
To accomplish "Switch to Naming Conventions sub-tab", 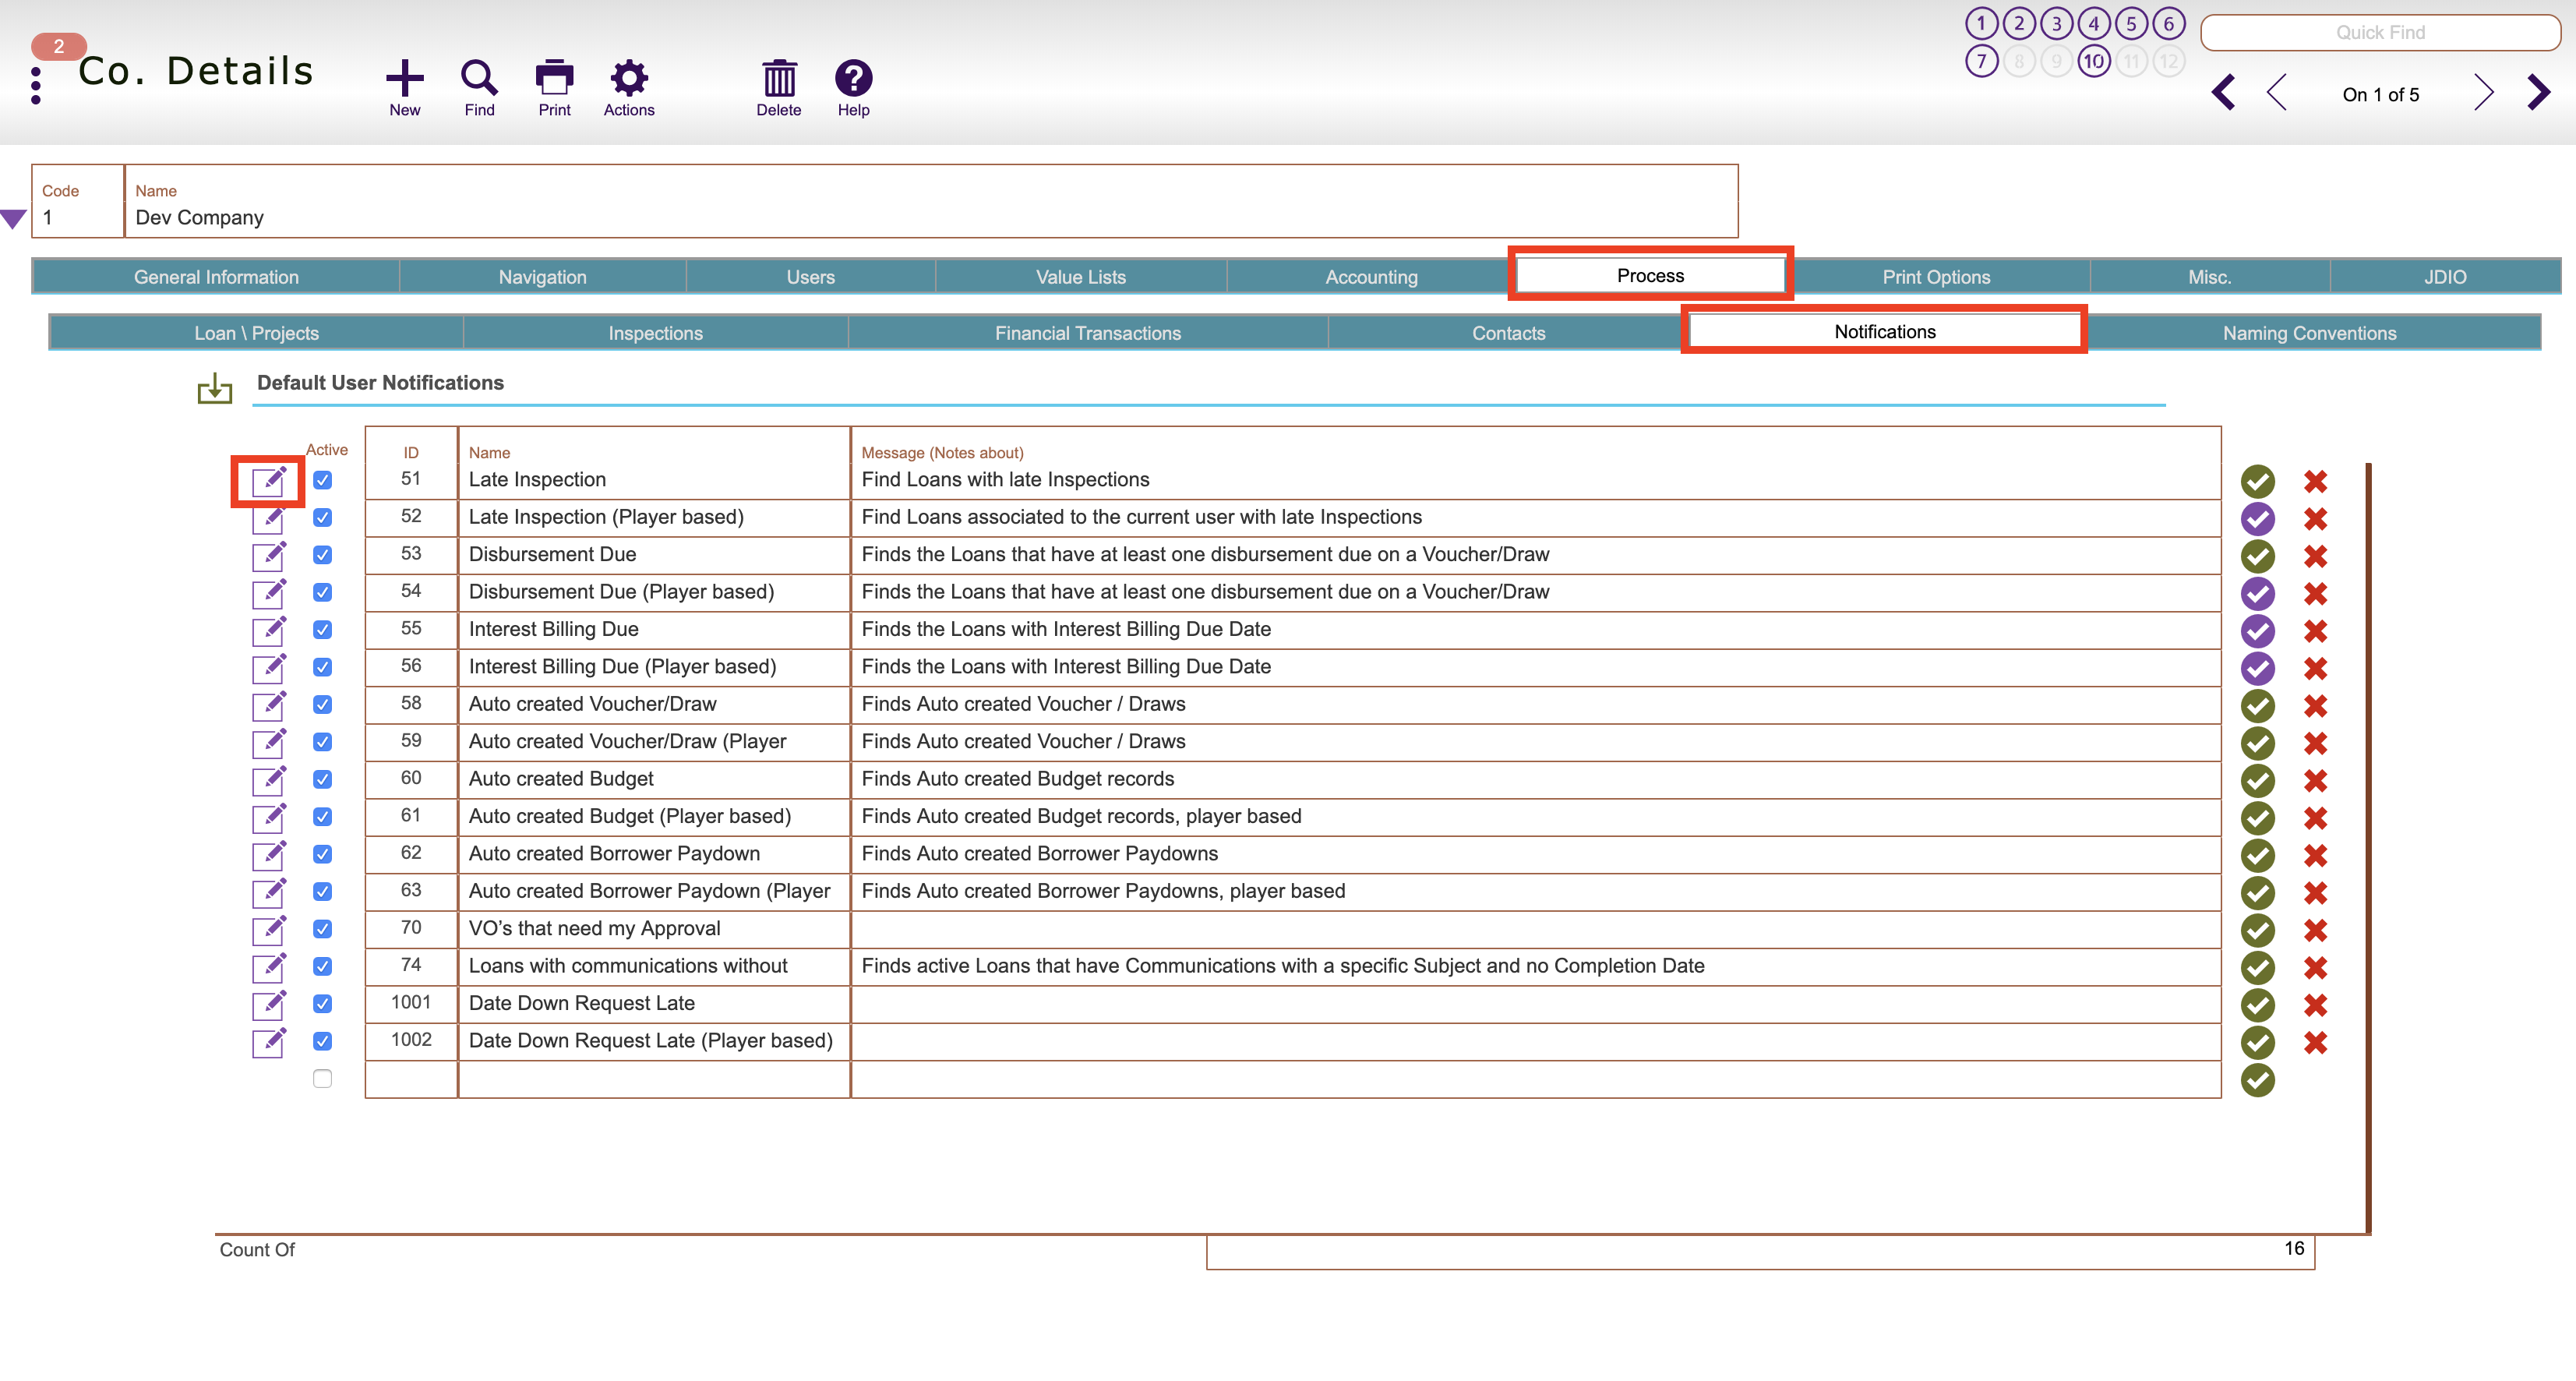I will 2309,333.
